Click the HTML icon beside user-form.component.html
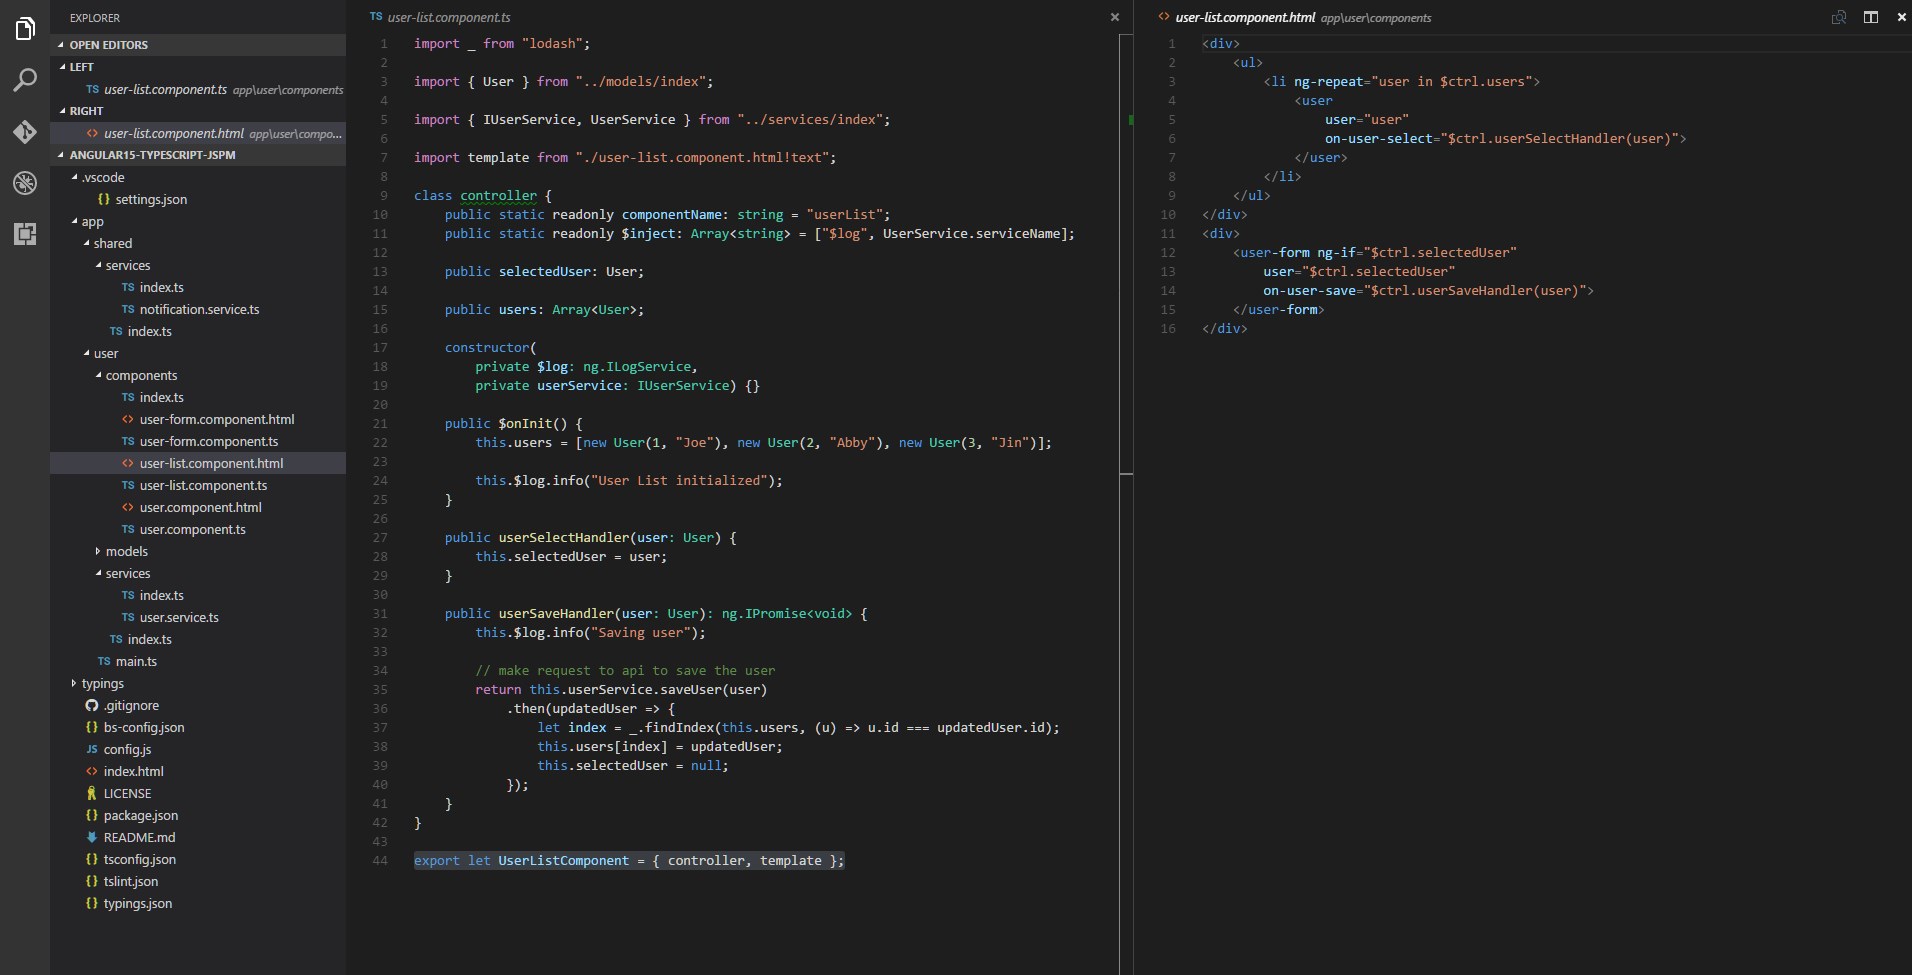 click(128, 419)
